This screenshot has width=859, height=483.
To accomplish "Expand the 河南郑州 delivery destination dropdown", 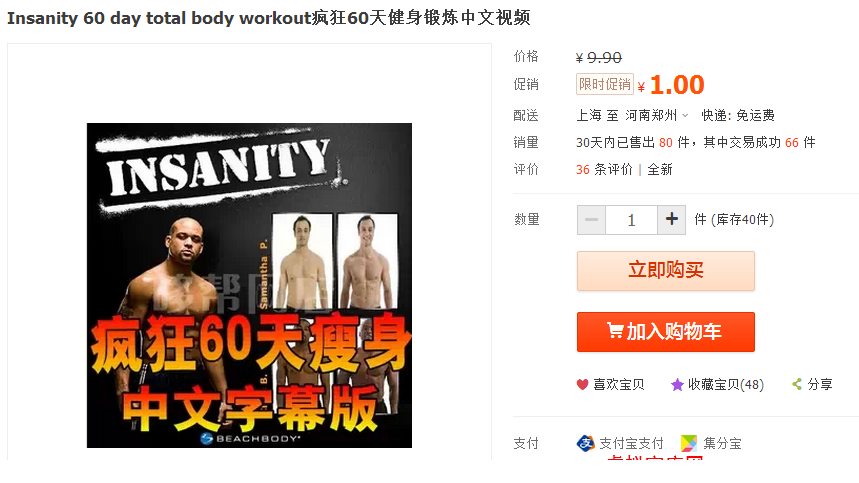I will pyautogui.click(x=657, y=116).
